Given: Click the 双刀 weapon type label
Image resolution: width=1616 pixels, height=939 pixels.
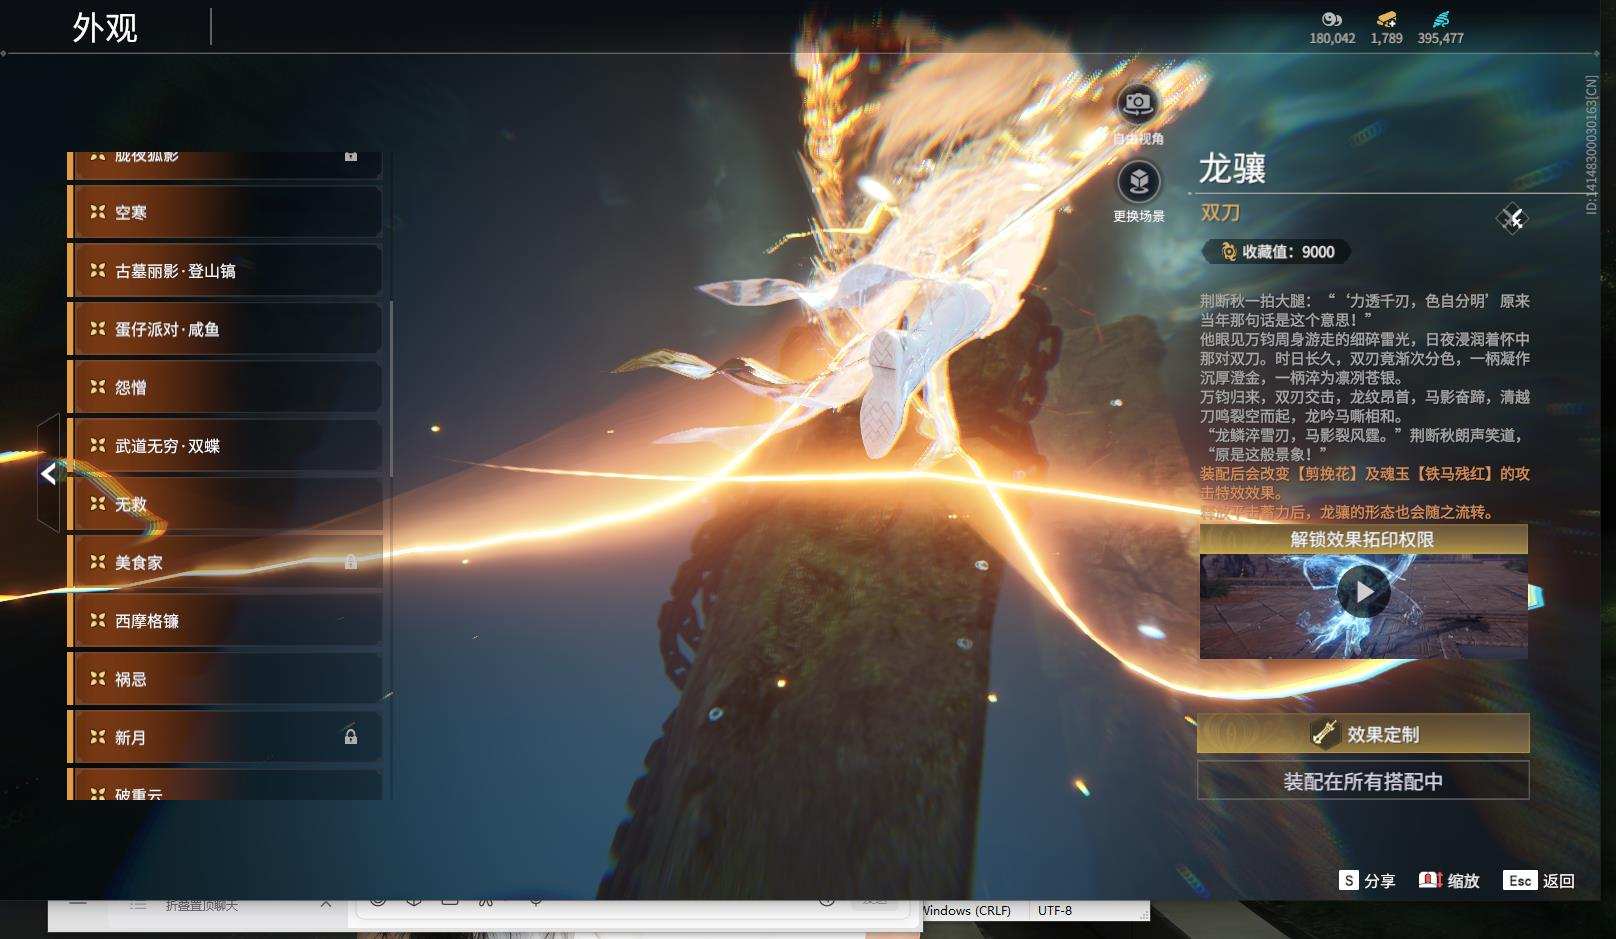Looking at the screenshot, I should (x=1220, y=212).
